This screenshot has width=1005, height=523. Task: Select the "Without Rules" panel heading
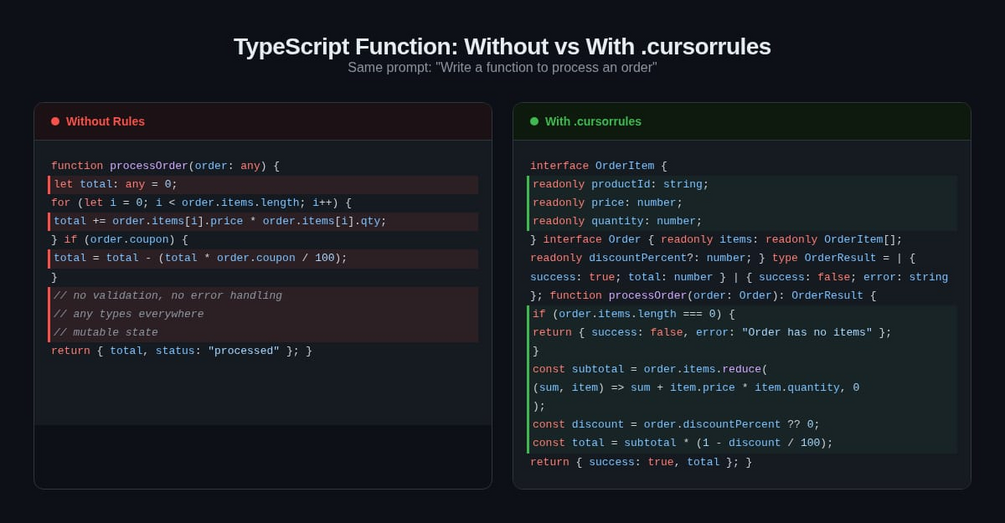(105, 121)
